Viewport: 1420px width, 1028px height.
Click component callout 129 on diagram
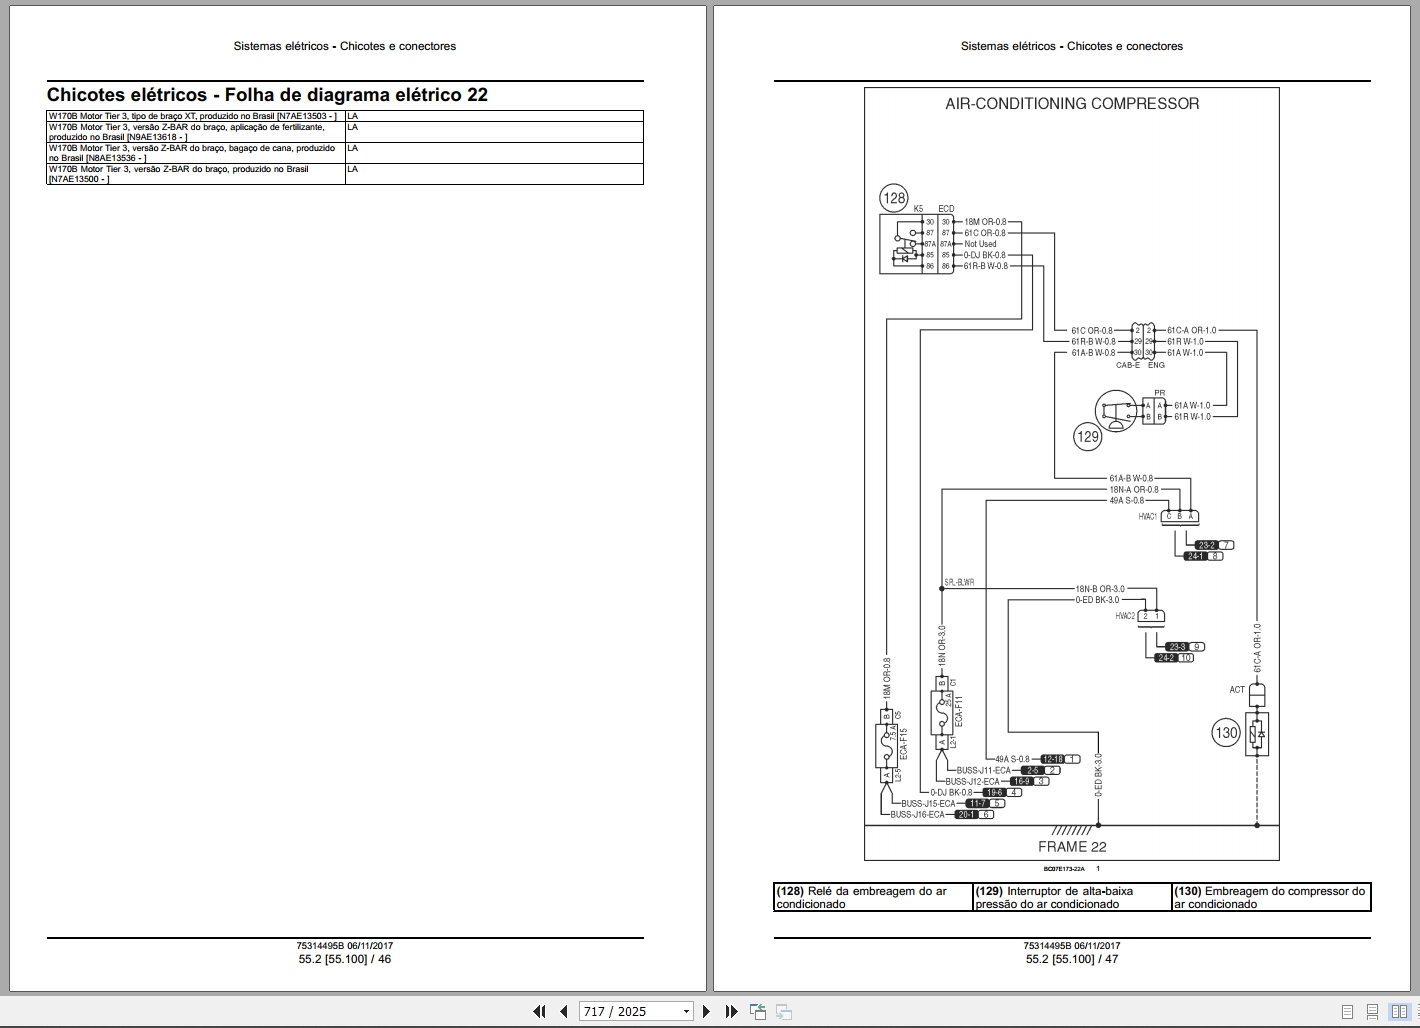point(1087,436)
